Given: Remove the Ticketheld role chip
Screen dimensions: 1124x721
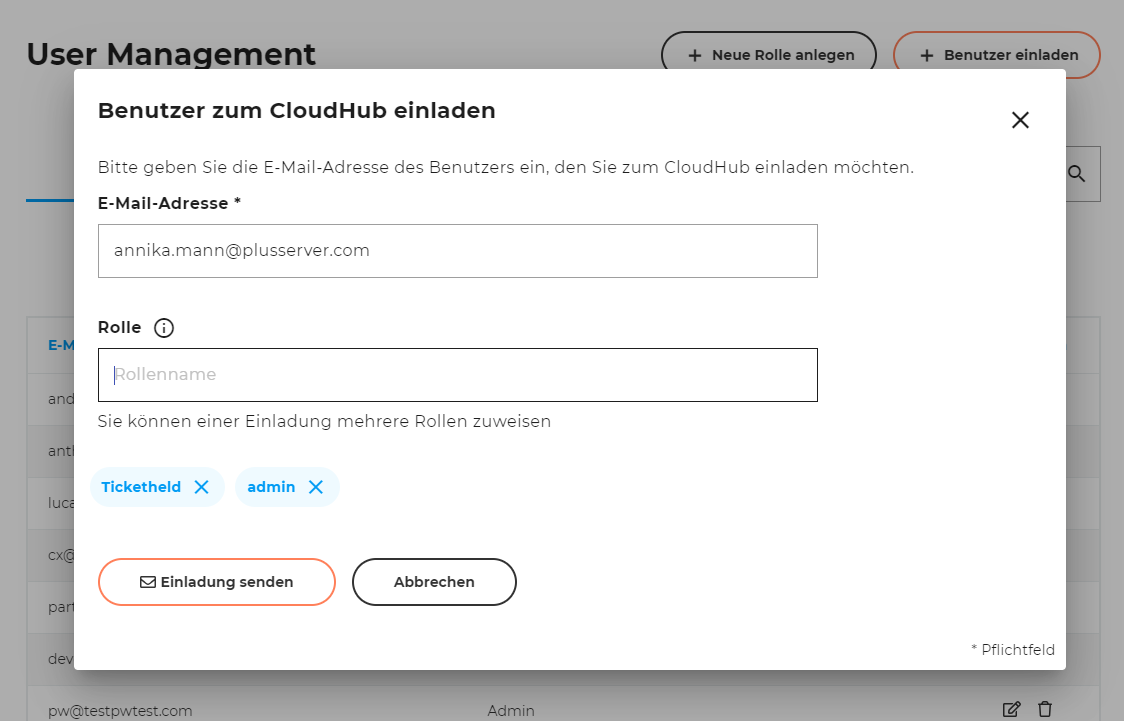Looking at the screenshot, I should 202,487.
